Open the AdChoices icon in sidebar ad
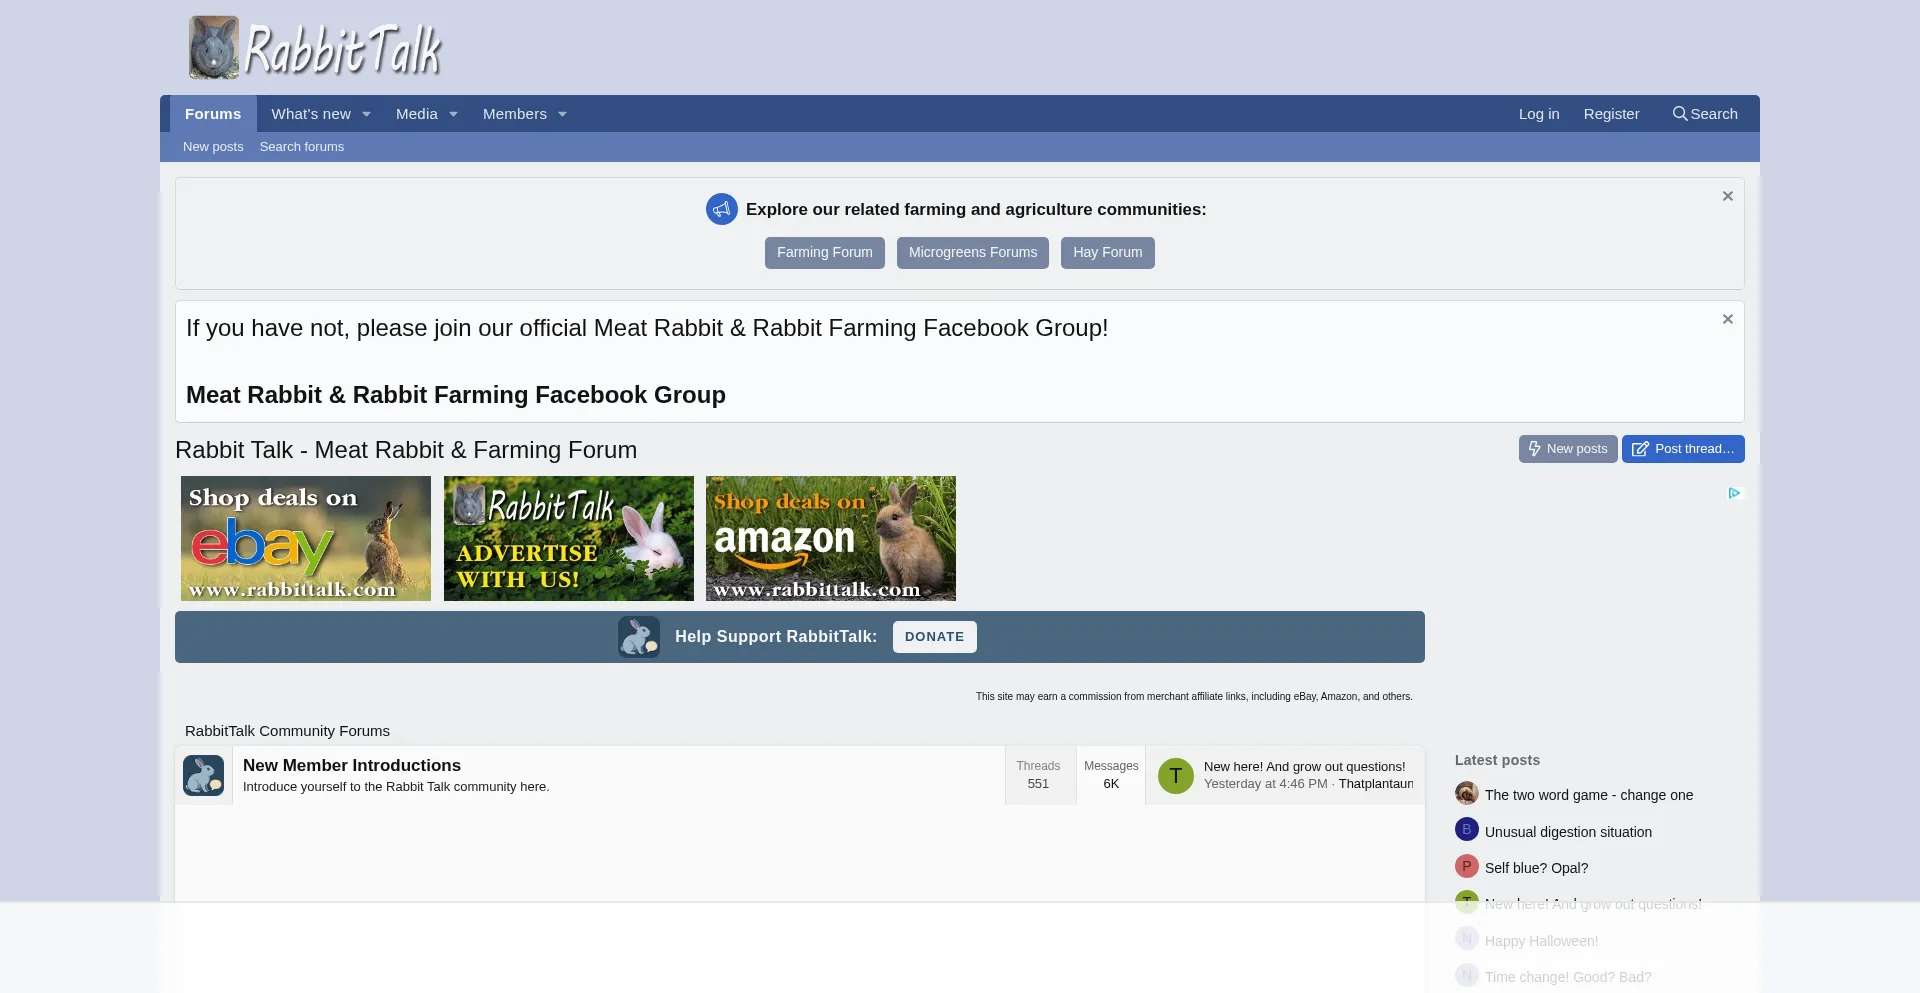Image resolution: width=1920 pixels, height=993 pixels. click(1734, 493)
